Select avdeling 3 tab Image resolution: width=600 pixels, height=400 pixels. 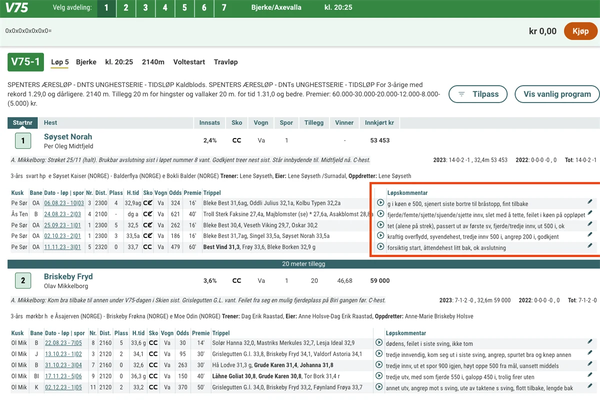145,8
